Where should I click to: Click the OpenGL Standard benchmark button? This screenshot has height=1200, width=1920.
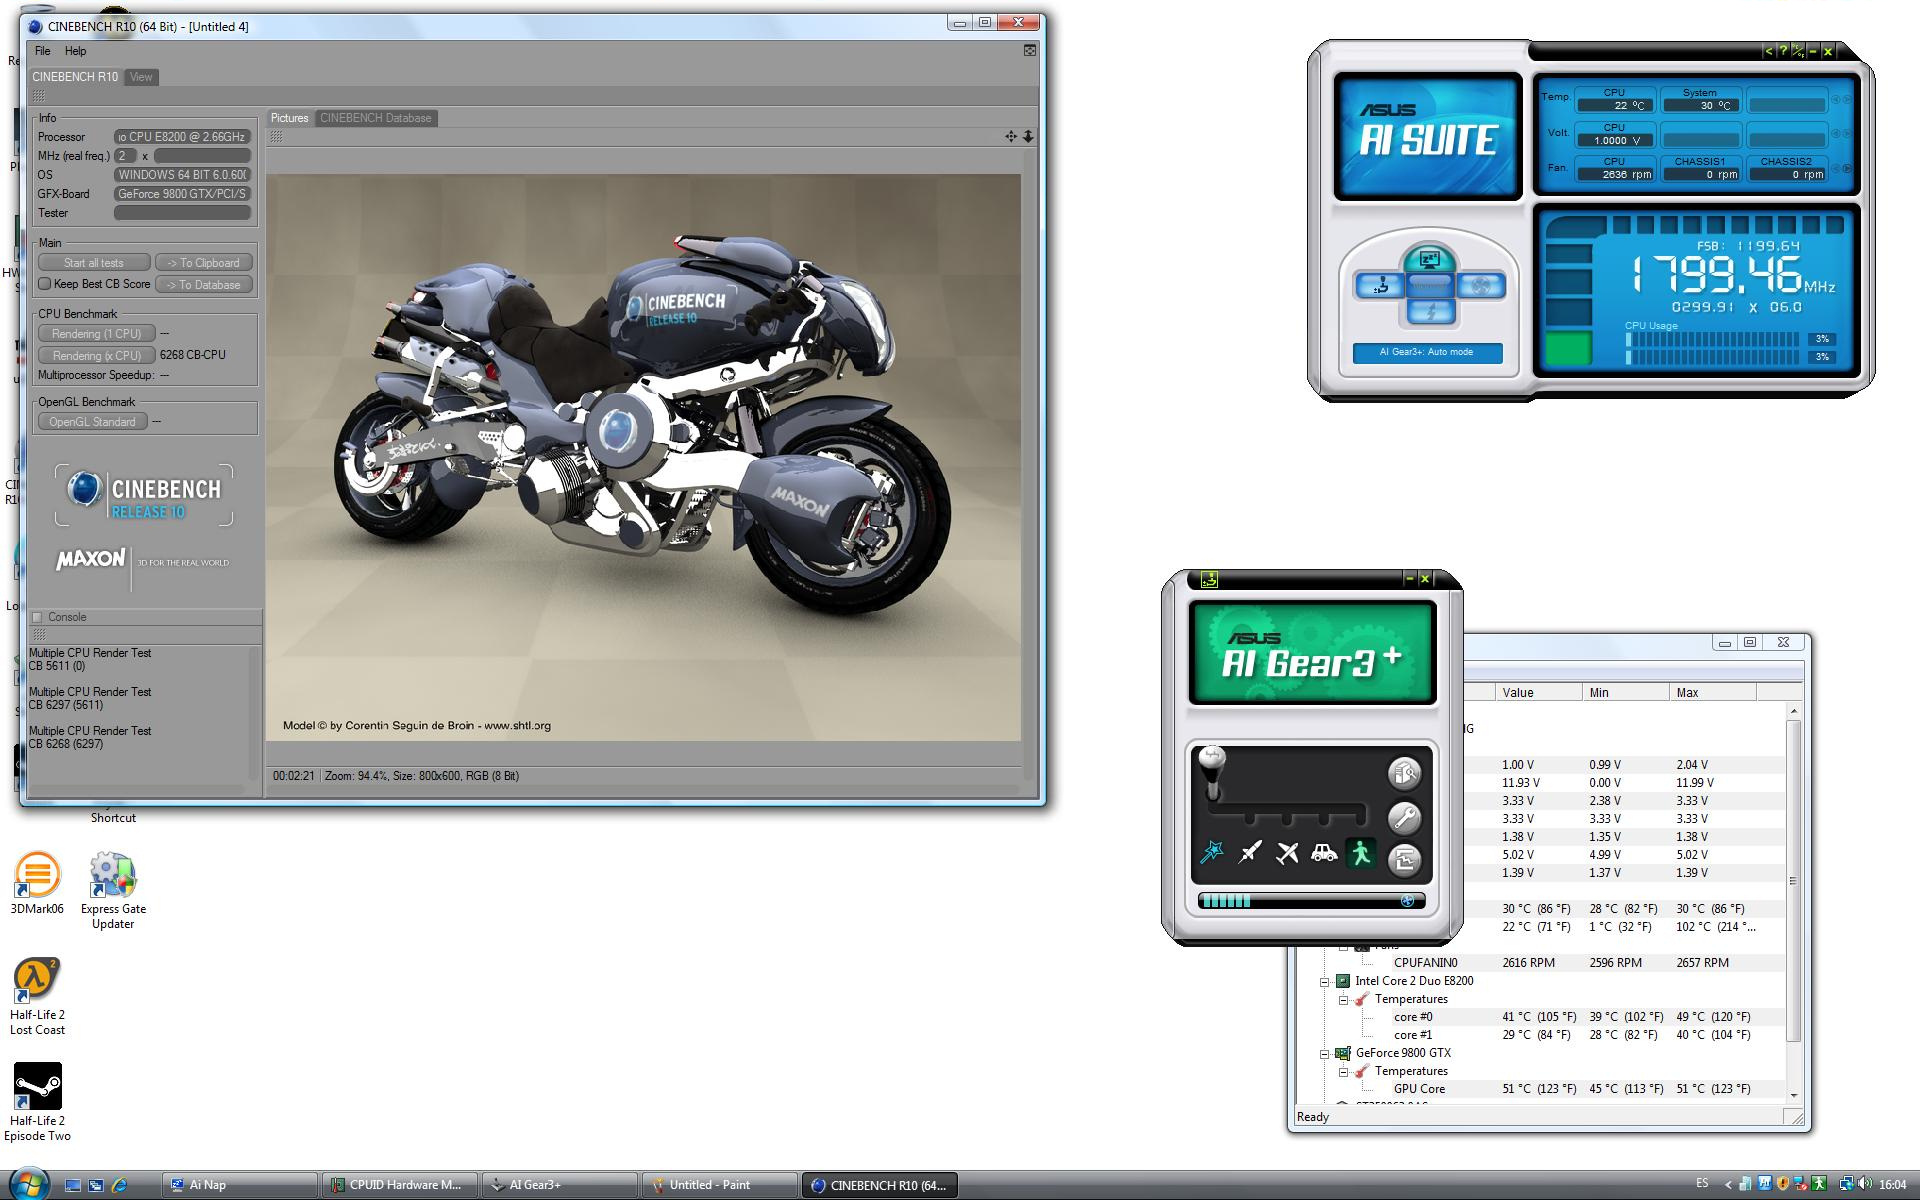click(92, 422)
